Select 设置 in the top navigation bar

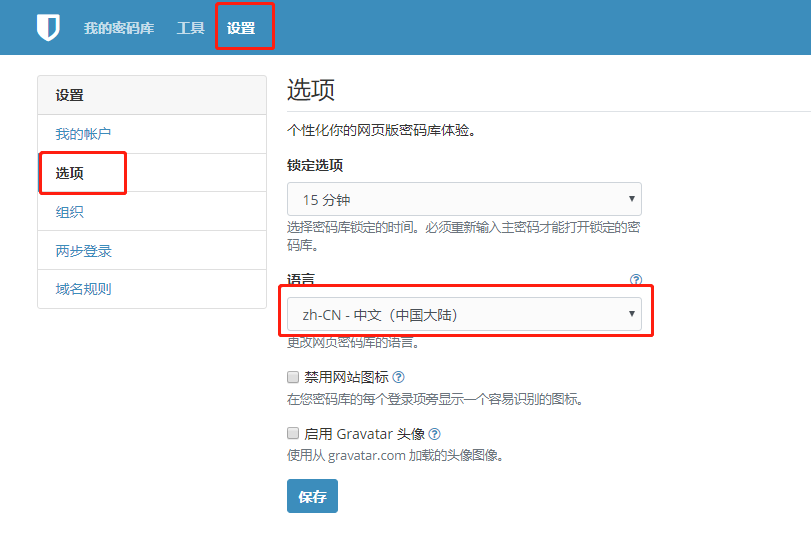click(241, 28)
